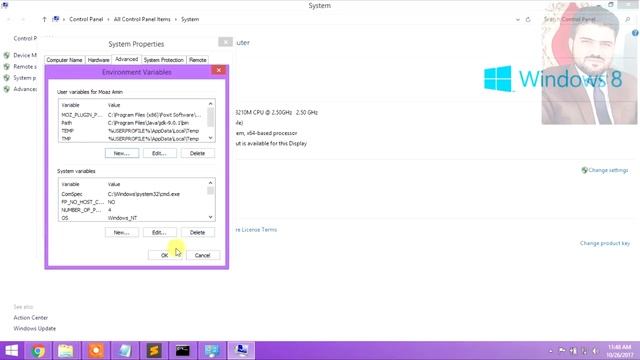Open the Remote tab
640x360 pixels.
coord(198,60)
